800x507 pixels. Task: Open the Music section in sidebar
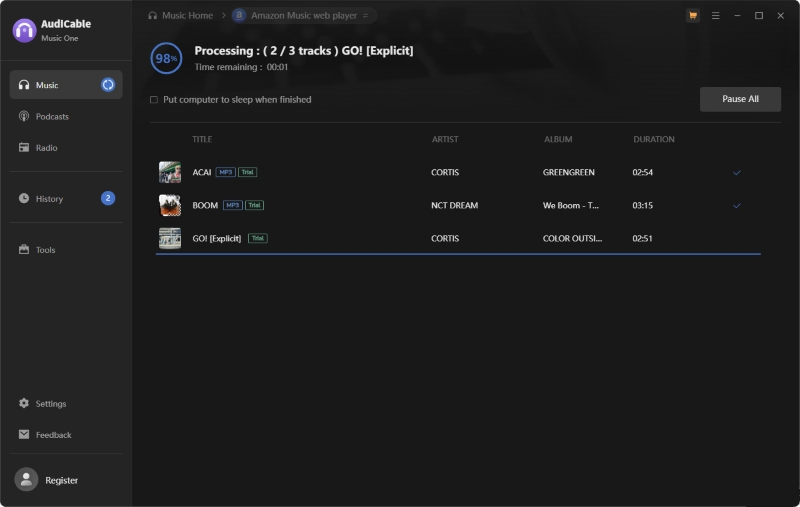[x=66, y=85]
